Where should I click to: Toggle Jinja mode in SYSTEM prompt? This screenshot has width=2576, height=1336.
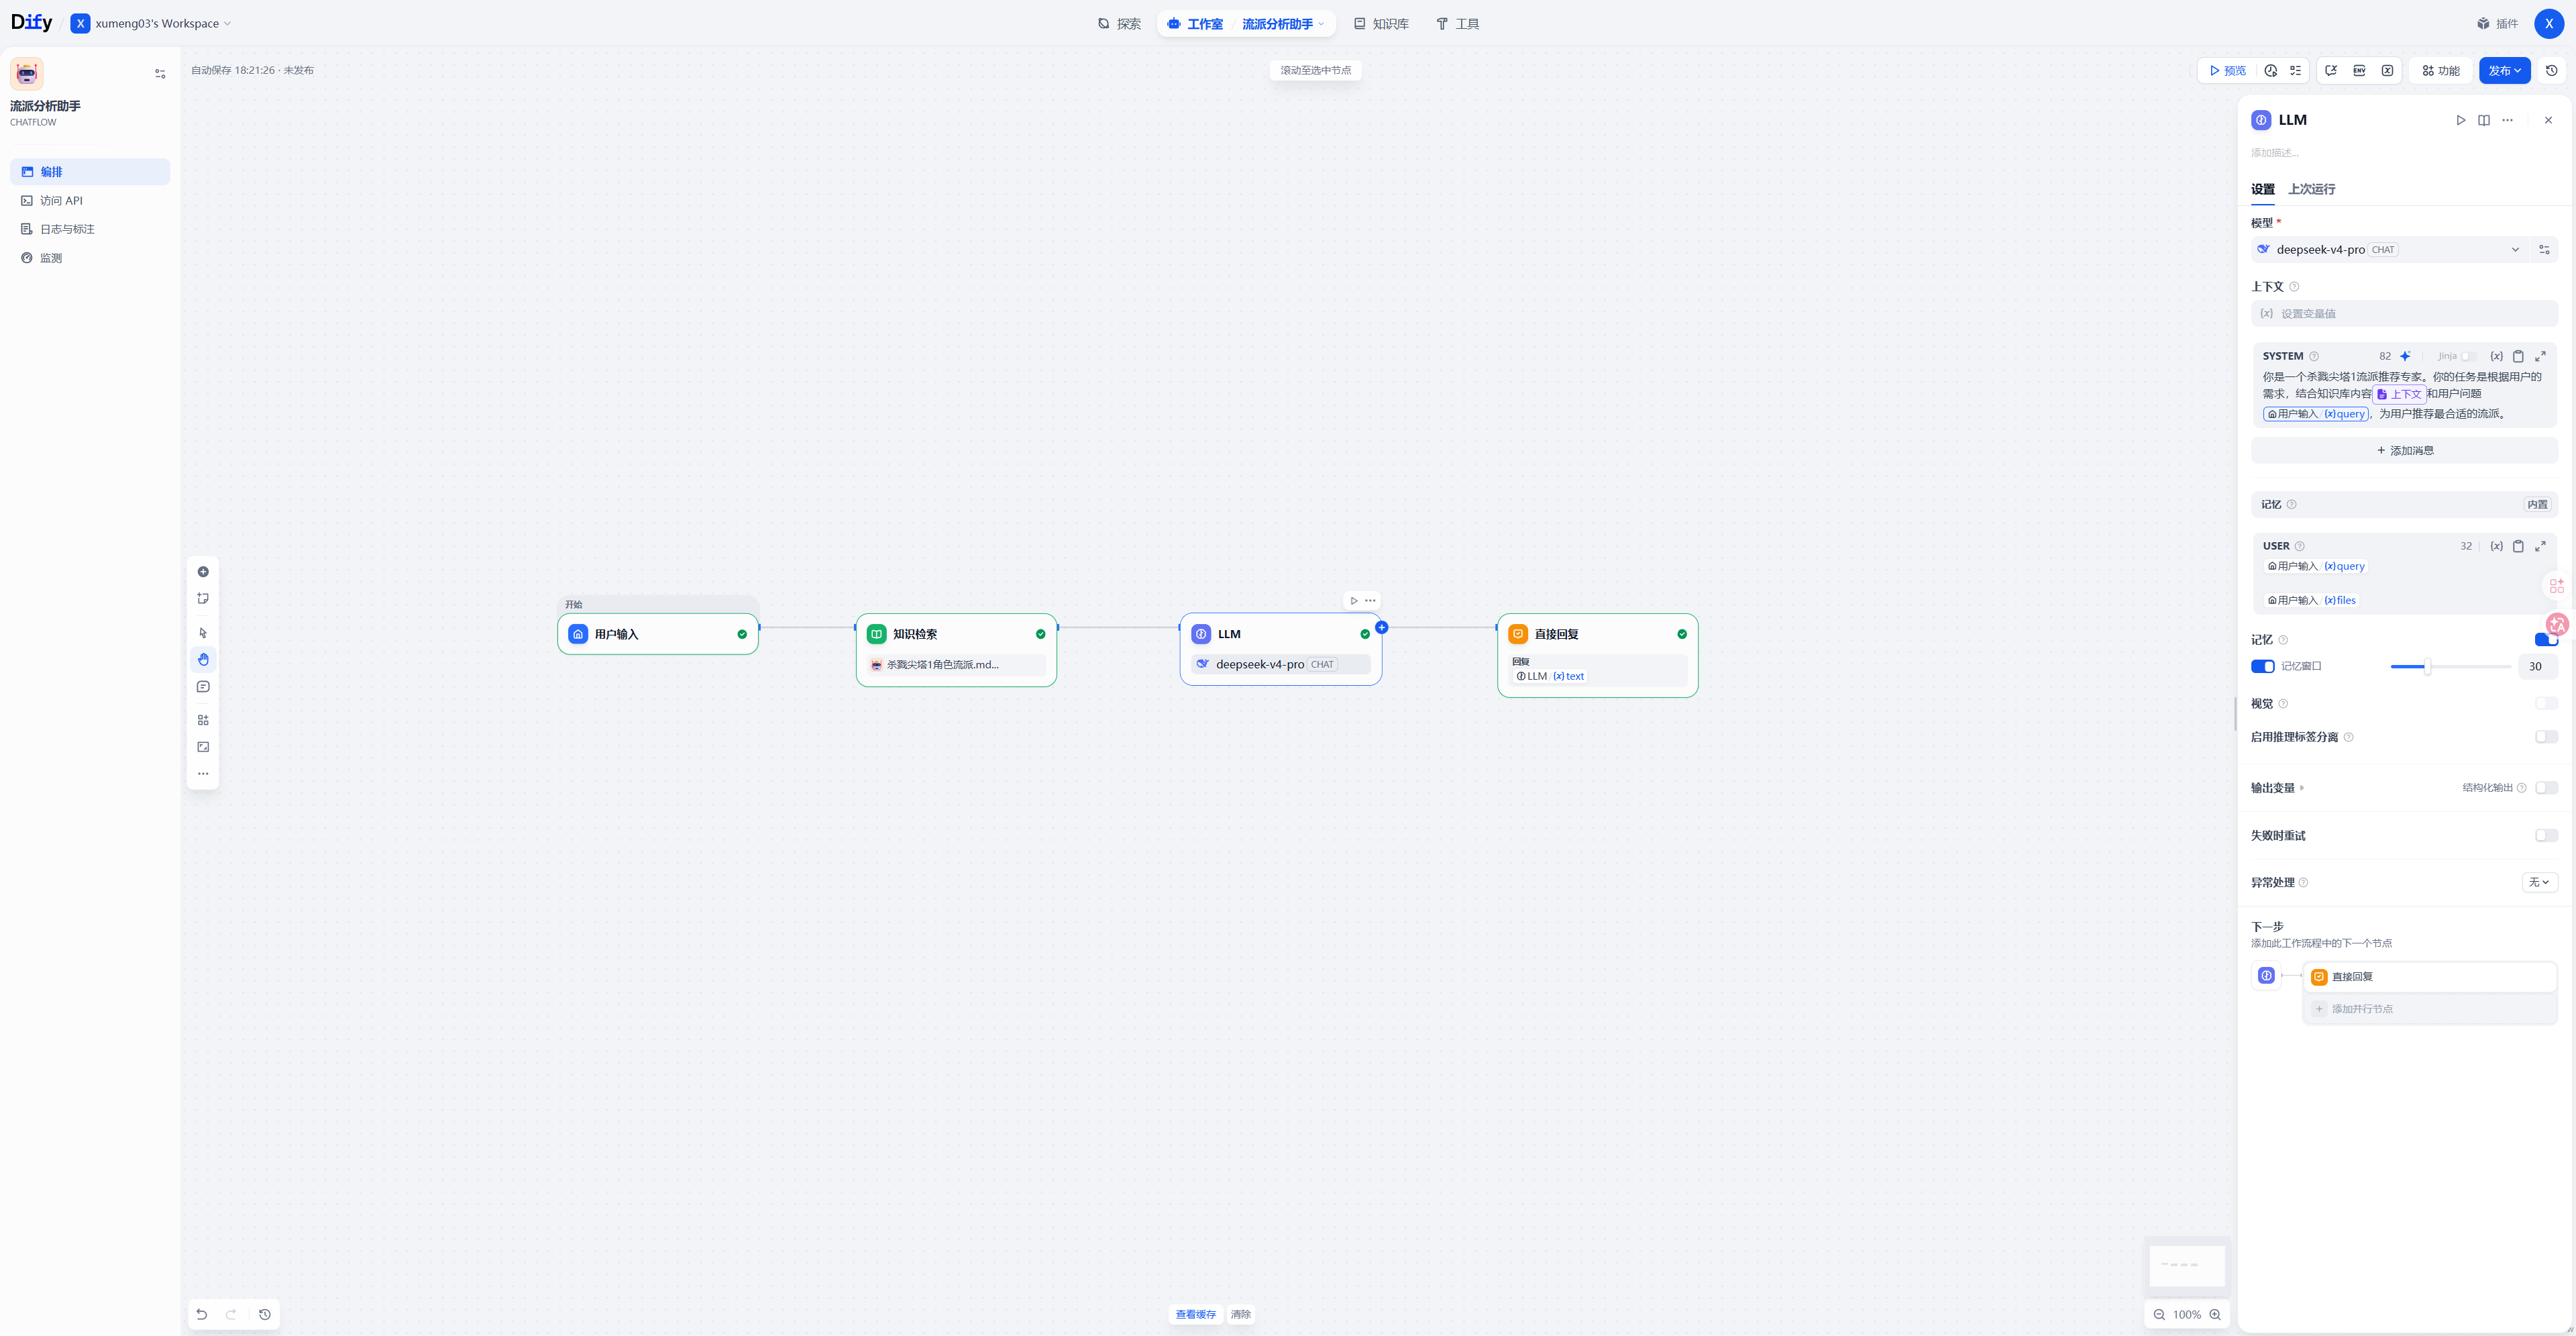coord(2470,356)
